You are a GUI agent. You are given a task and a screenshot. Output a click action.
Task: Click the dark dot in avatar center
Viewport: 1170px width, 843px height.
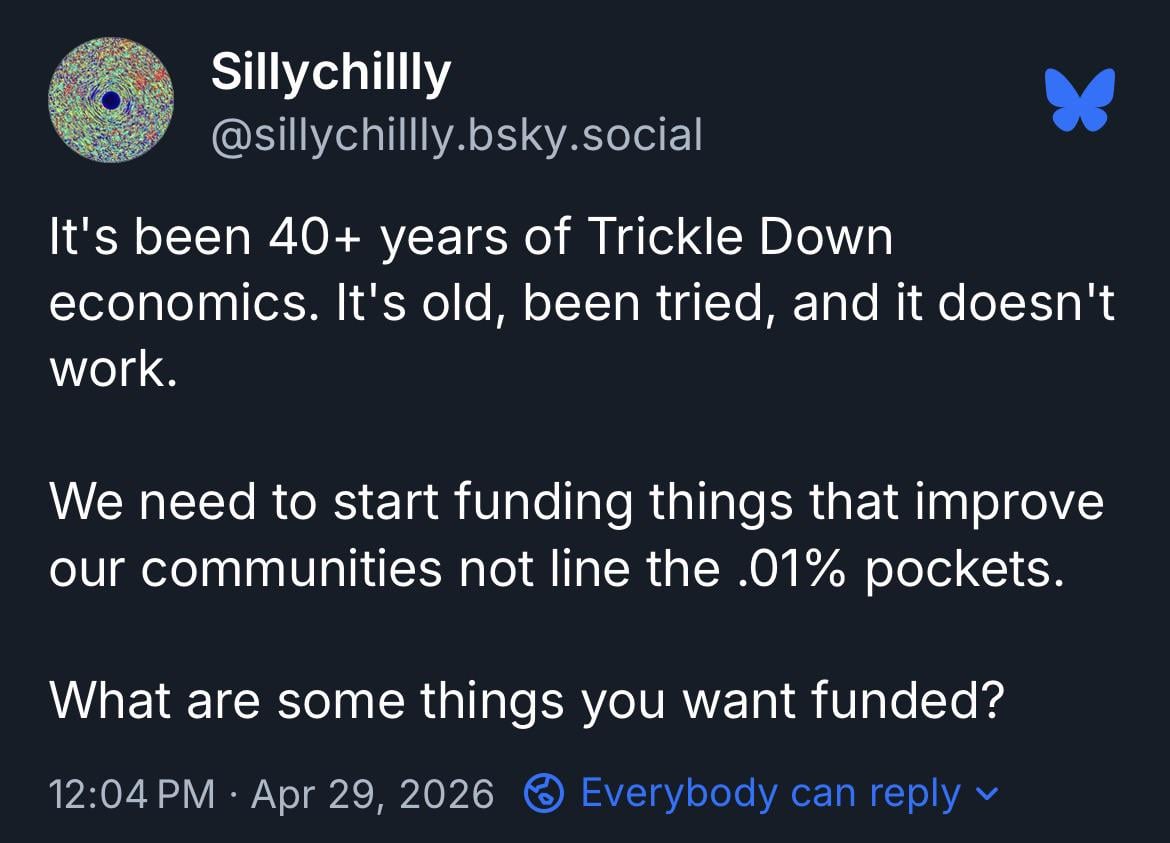pos(111,99)
